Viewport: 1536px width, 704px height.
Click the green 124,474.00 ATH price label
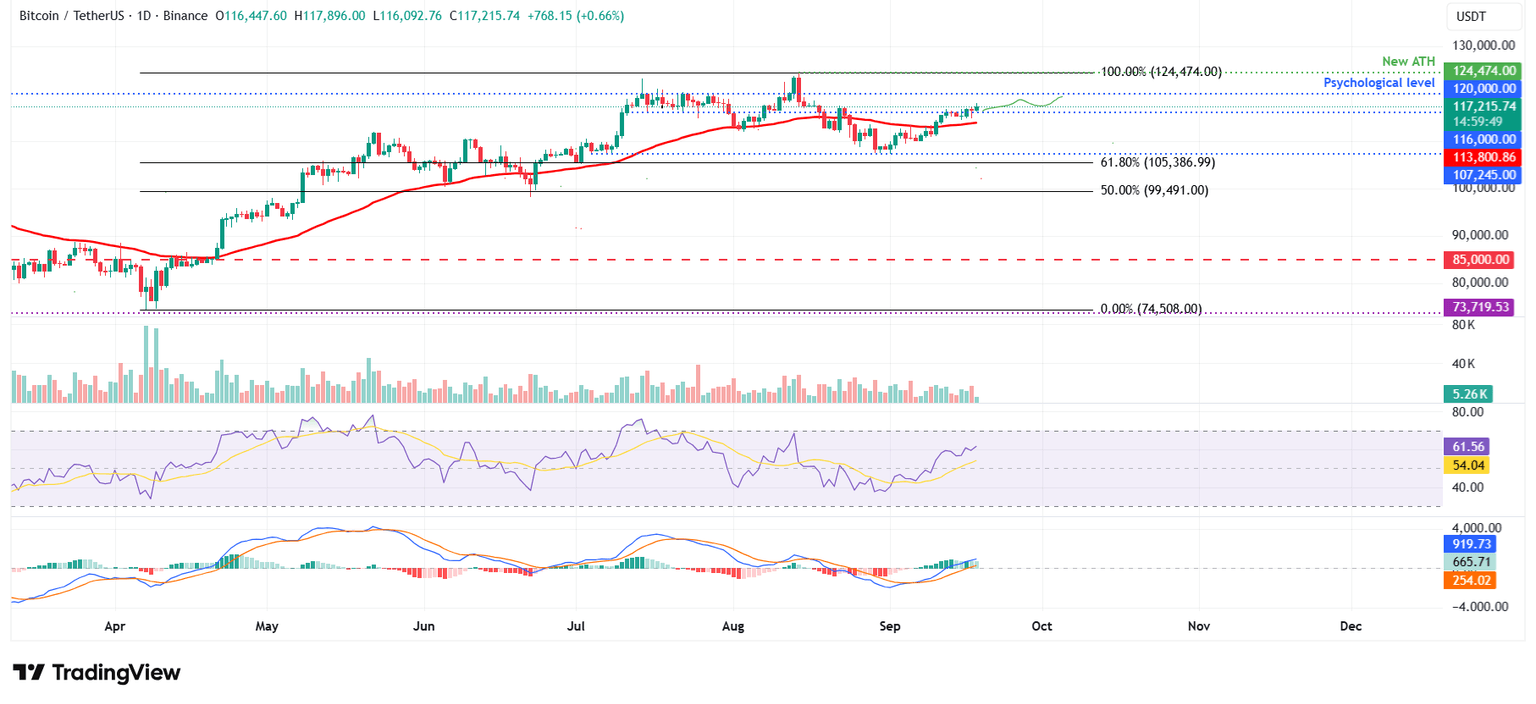pyautogui.click(x=1482, y=70)
